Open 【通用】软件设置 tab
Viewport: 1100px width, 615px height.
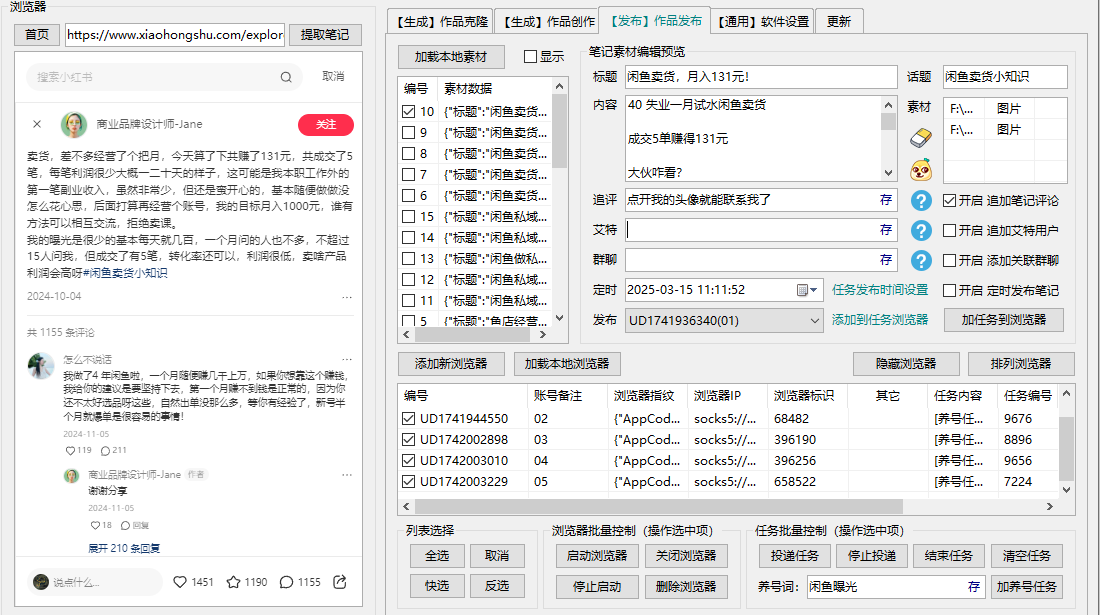coord(763,22)
